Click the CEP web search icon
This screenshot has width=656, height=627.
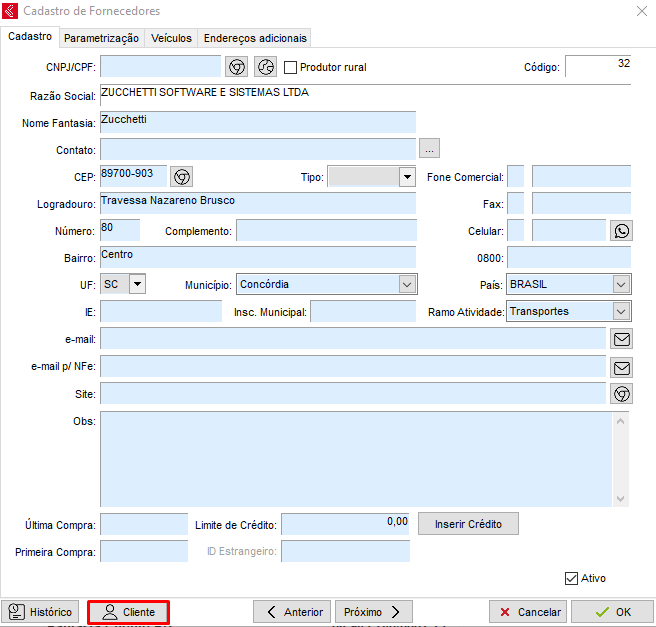pos(182,177)
